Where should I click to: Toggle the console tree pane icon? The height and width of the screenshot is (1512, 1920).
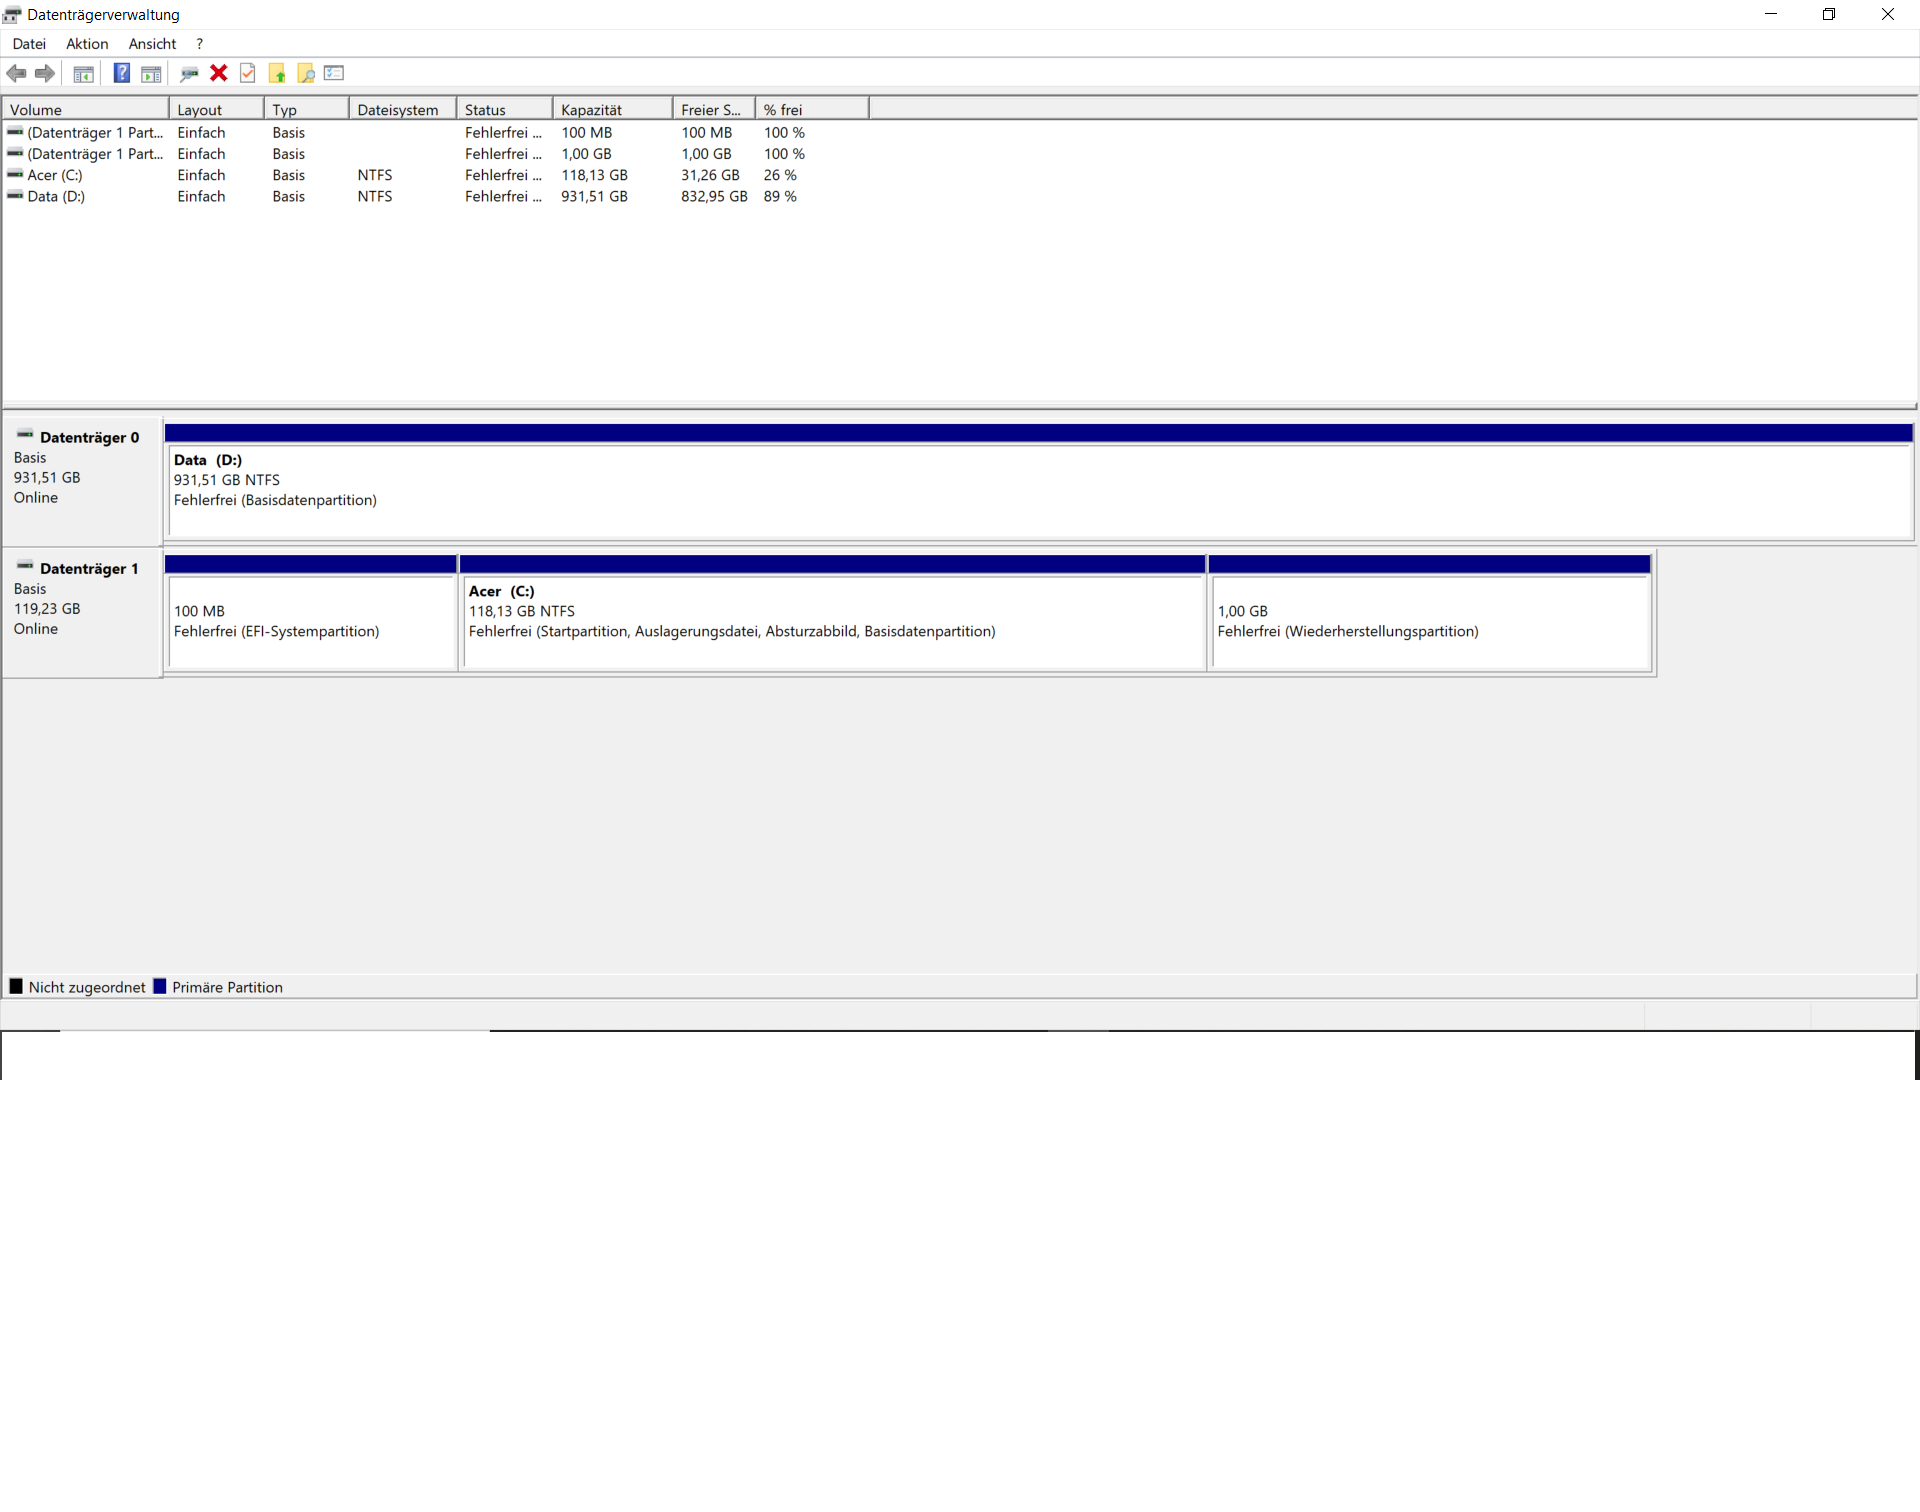[x=84, y=73]
